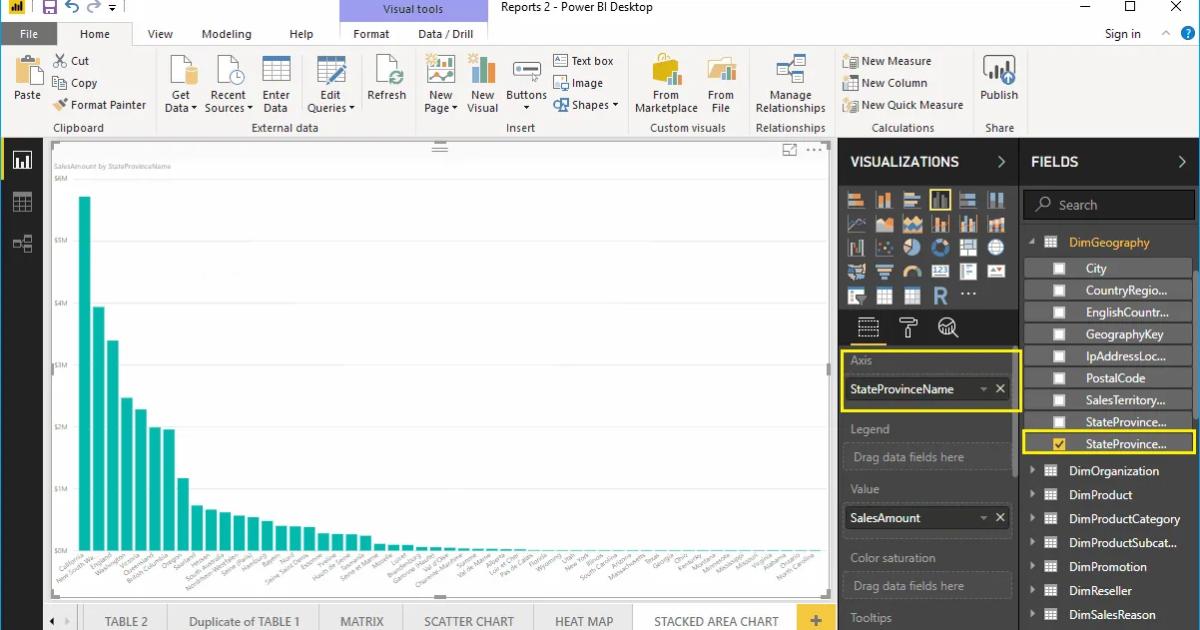The width and height of the screenshot is (1200, 630).
Task: Enable the PostalCode field checkbox
Action: pyautogui.click(x=1057, y=377)
